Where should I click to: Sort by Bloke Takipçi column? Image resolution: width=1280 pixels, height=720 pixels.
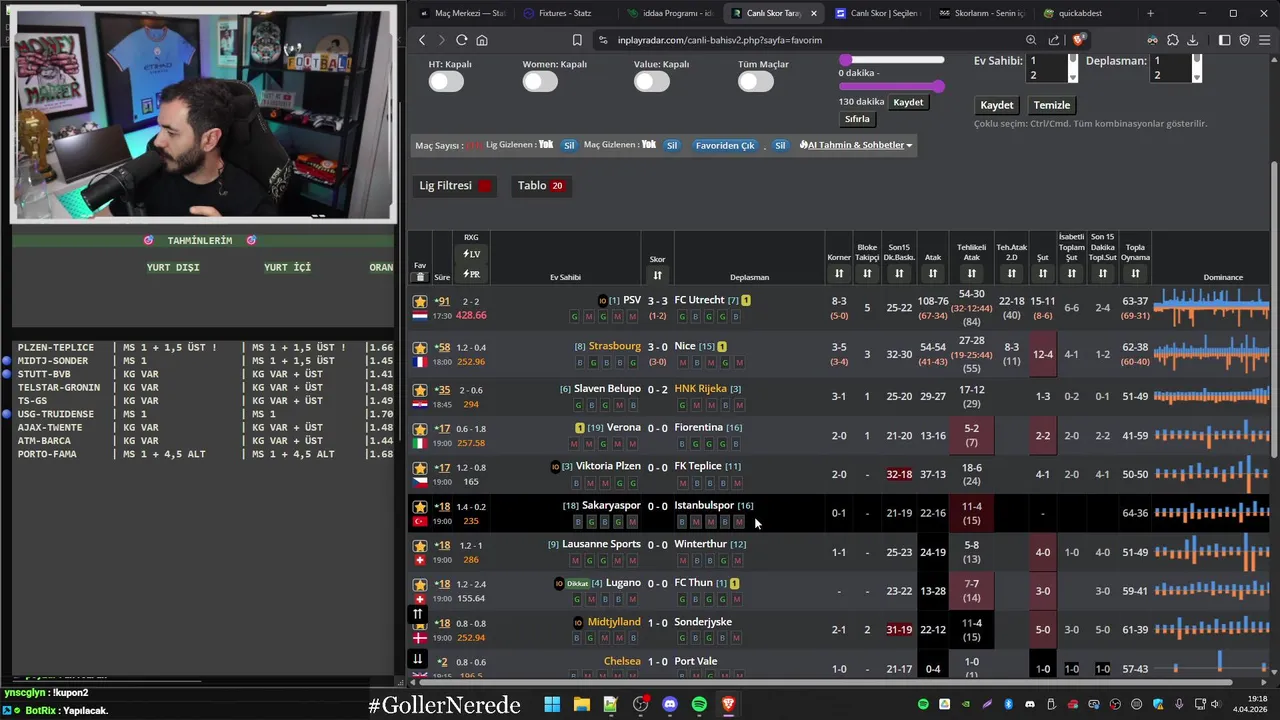click(x=867, y=273)
